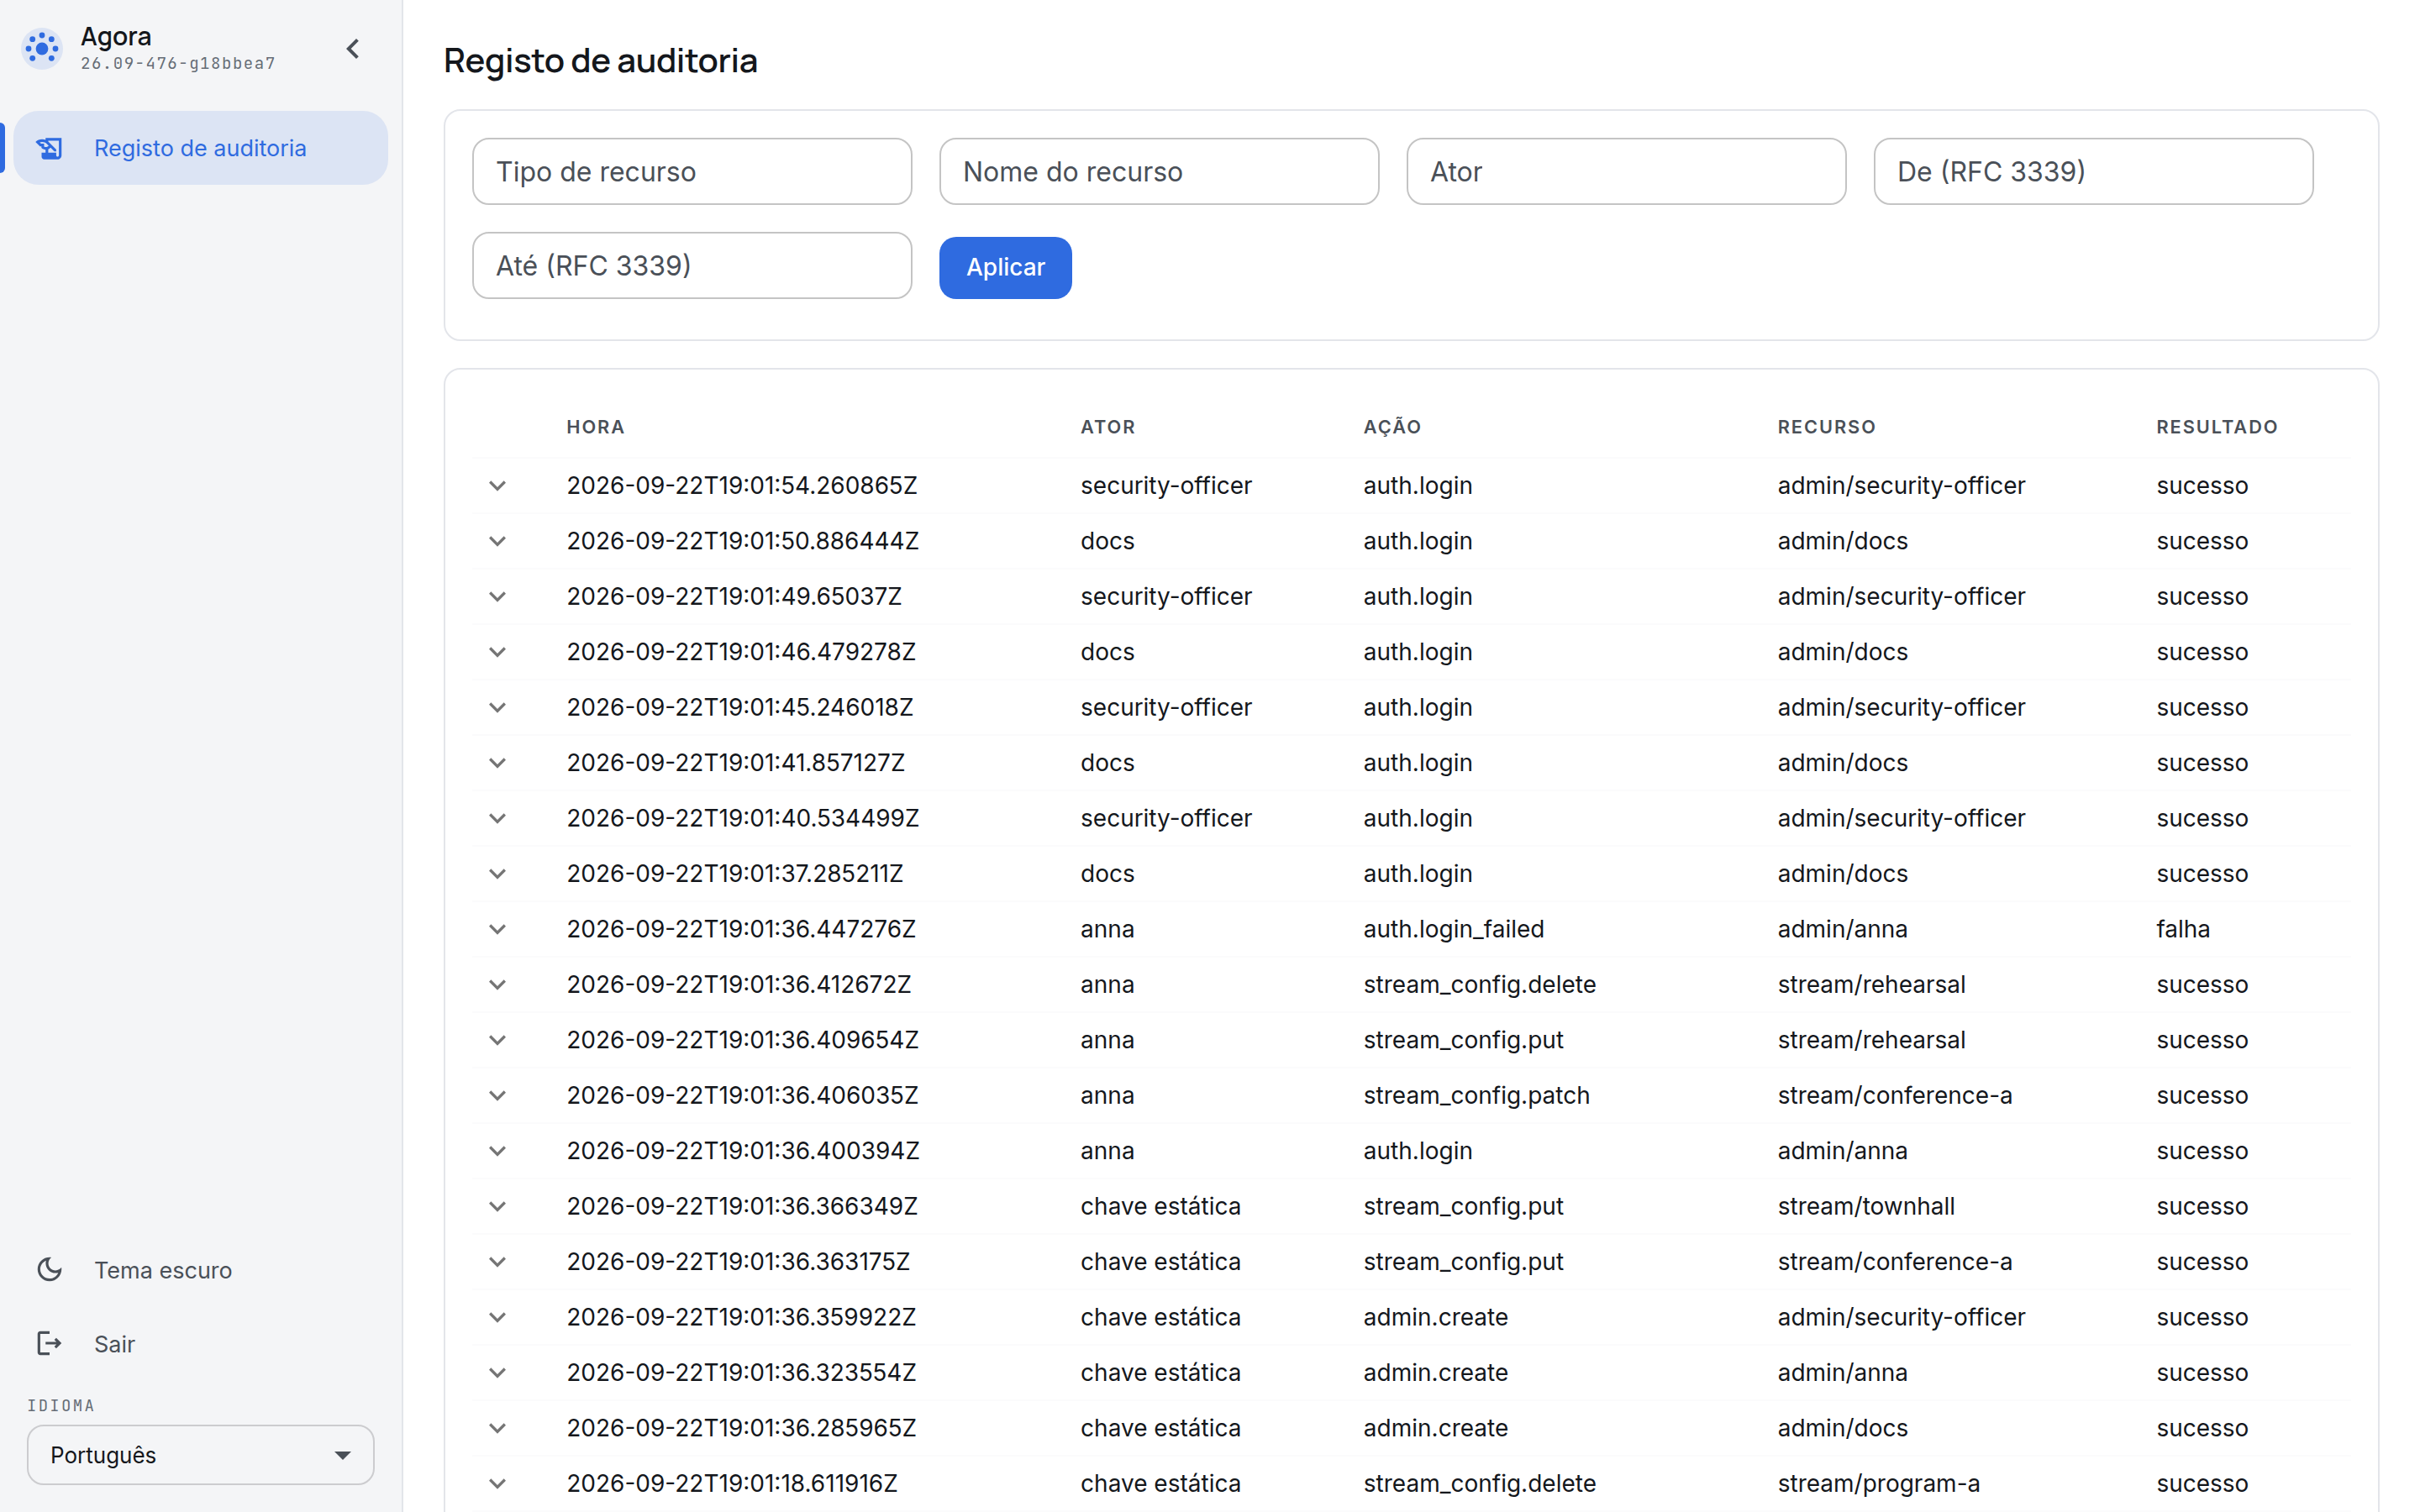Expand the 19:01:45.246018Z row

(x=497, y=708)
